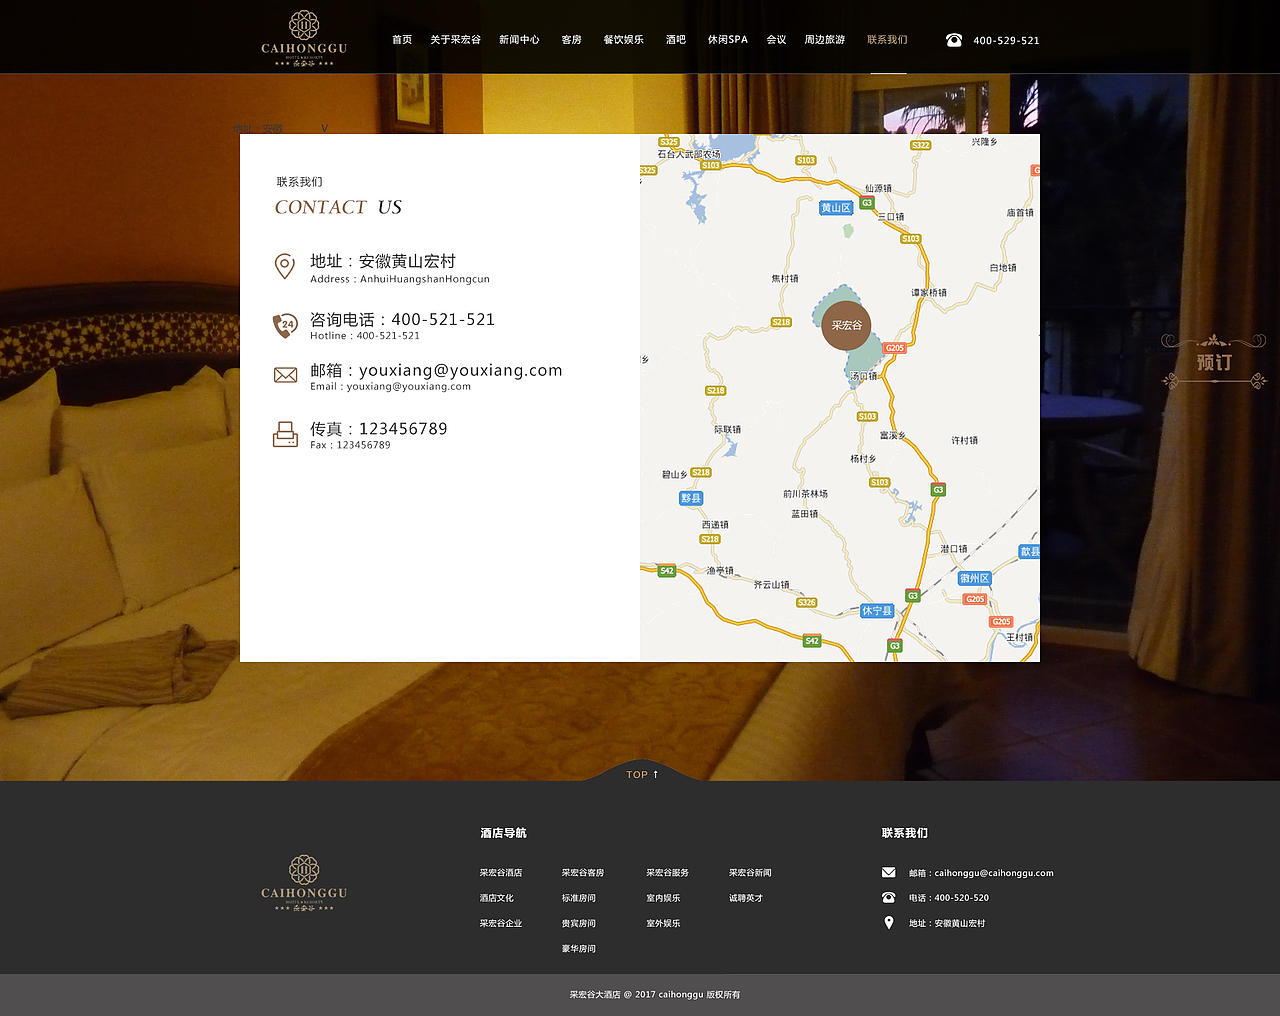Select the 周边旅游 navigation tab

[824, 40]
